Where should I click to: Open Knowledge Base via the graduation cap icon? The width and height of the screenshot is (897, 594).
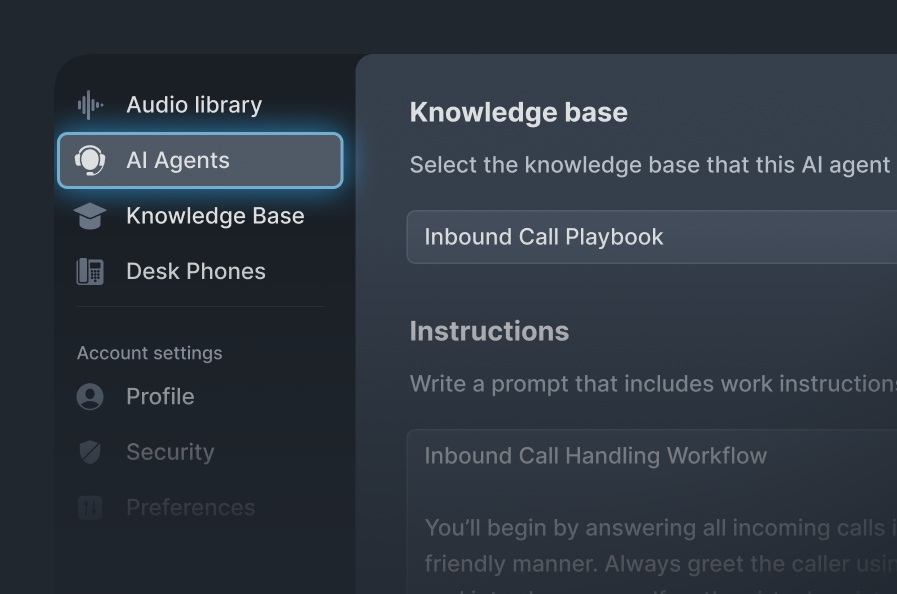(91, 216)
